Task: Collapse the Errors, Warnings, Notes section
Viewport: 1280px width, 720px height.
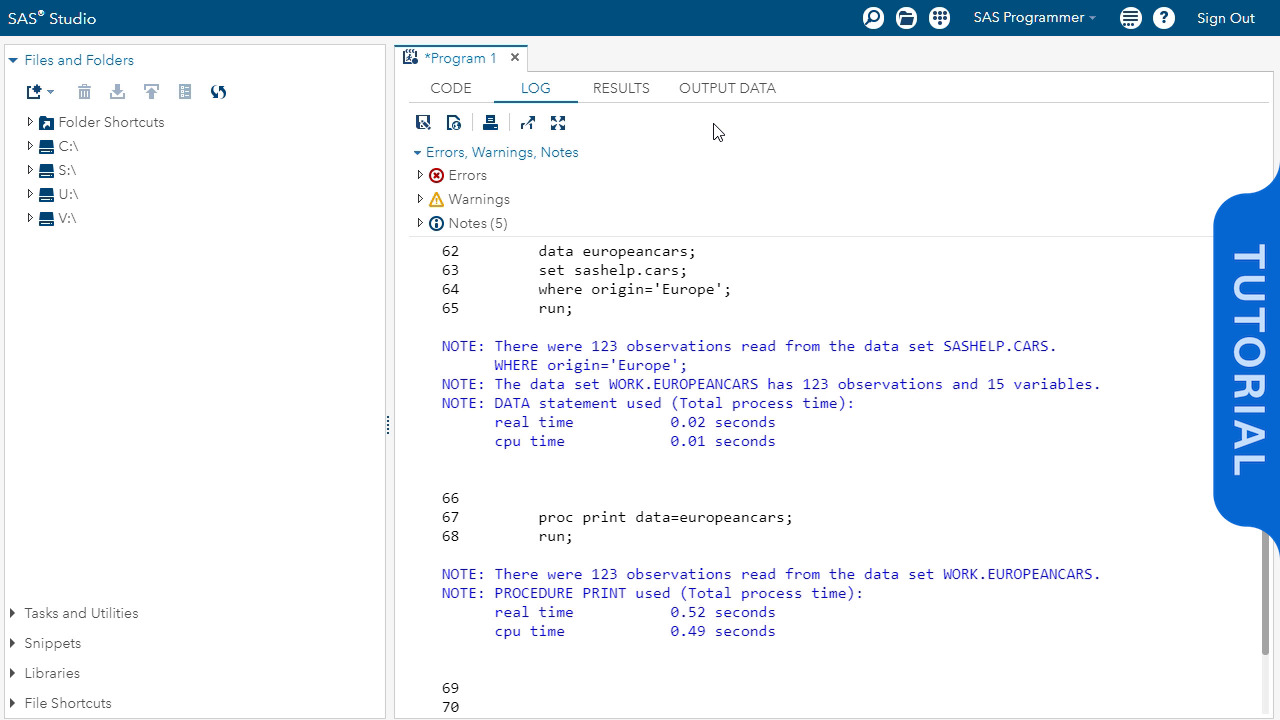Action: click(417, 153)
